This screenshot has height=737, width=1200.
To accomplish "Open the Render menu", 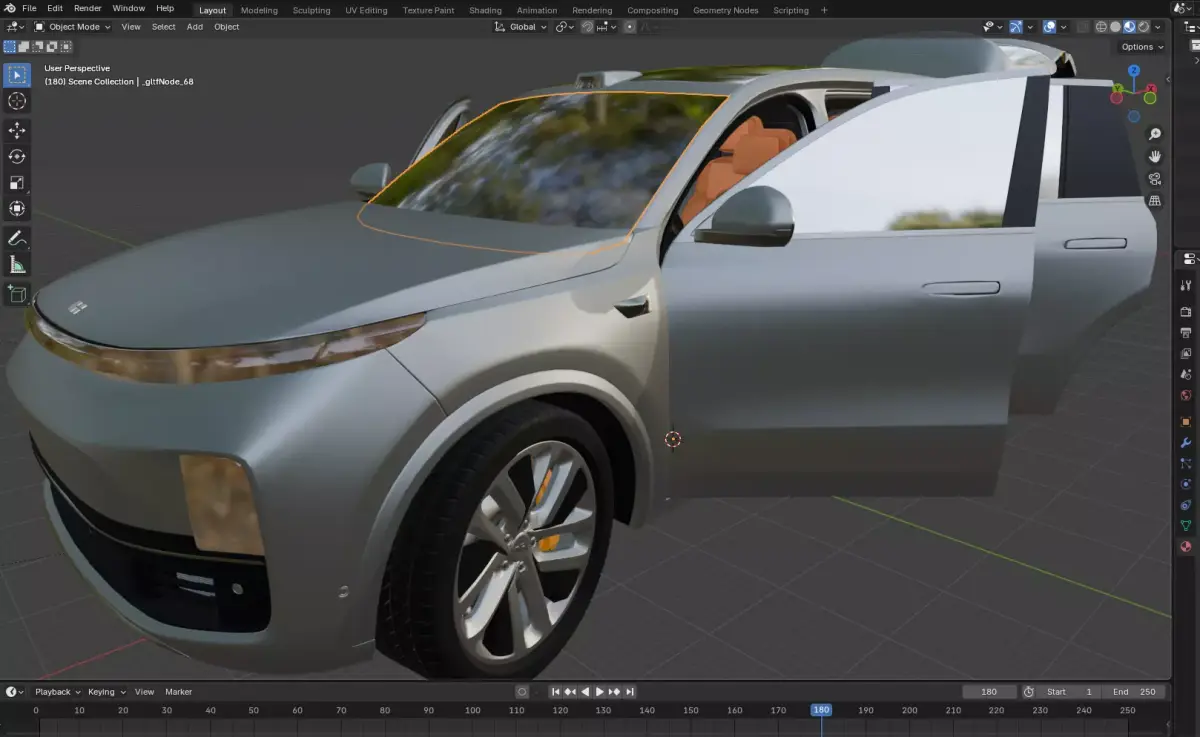I will pyautogui.click(x=88, y=8).
